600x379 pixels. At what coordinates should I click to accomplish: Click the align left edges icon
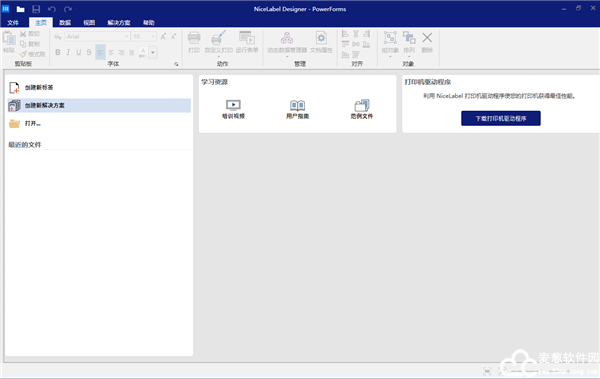[x=345, y=34]
